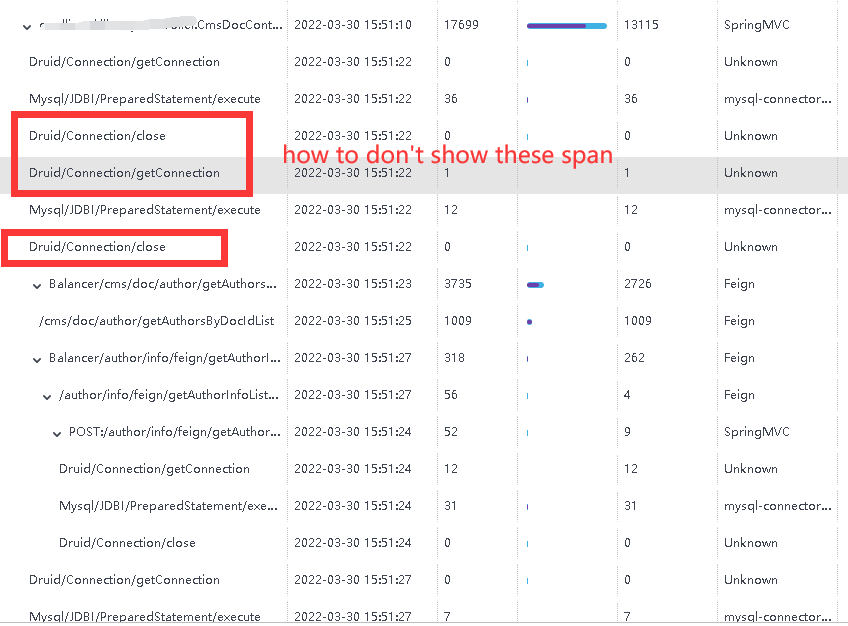Select Mysql/JDBI/PreparedStatement/exe... nested span
Viewport: 848px width, 626px height.
168,506
